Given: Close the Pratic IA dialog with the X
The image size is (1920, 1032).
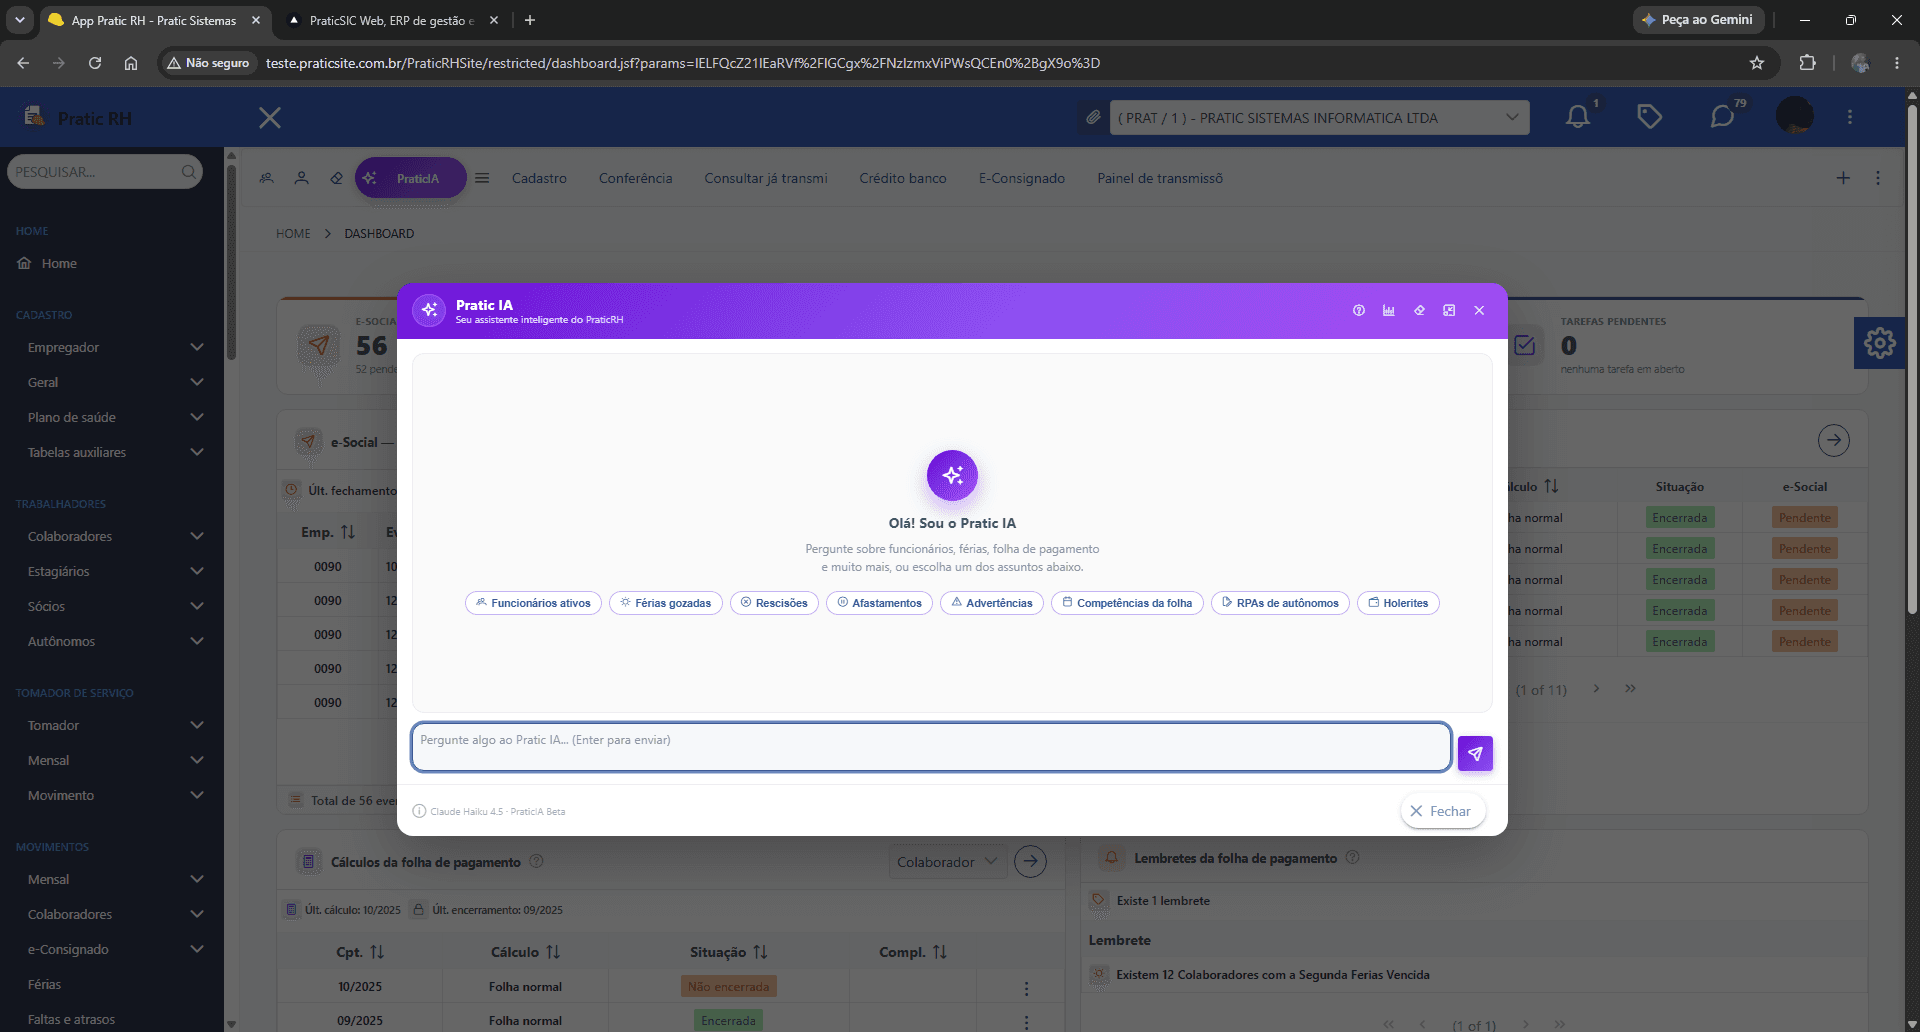Looking at the screenshot, I should pos(1479,311).
